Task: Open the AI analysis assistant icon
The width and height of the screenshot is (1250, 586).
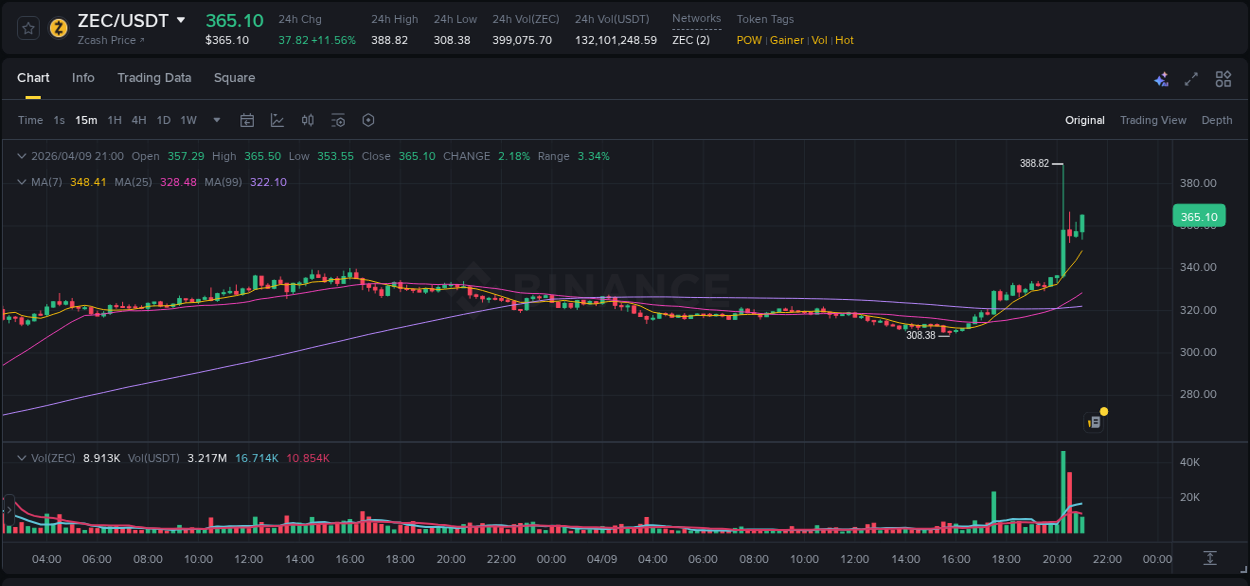Action: point(1161,79)
